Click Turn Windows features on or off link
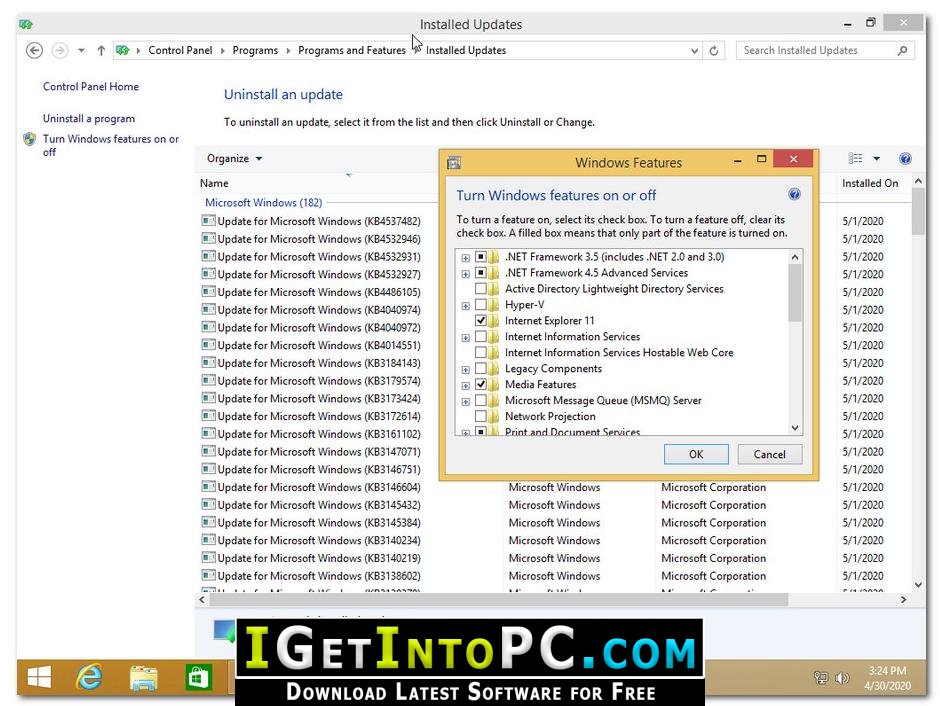The width and height of the screenshot is (940, 706). click(111, 145)
